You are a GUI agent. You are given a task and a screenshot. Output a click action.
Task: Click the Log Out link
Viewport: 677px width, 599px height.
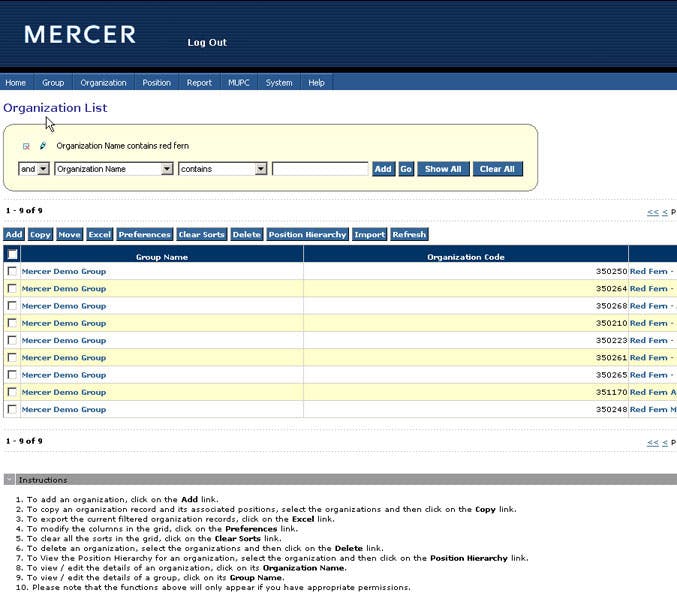tap(207, 42)
